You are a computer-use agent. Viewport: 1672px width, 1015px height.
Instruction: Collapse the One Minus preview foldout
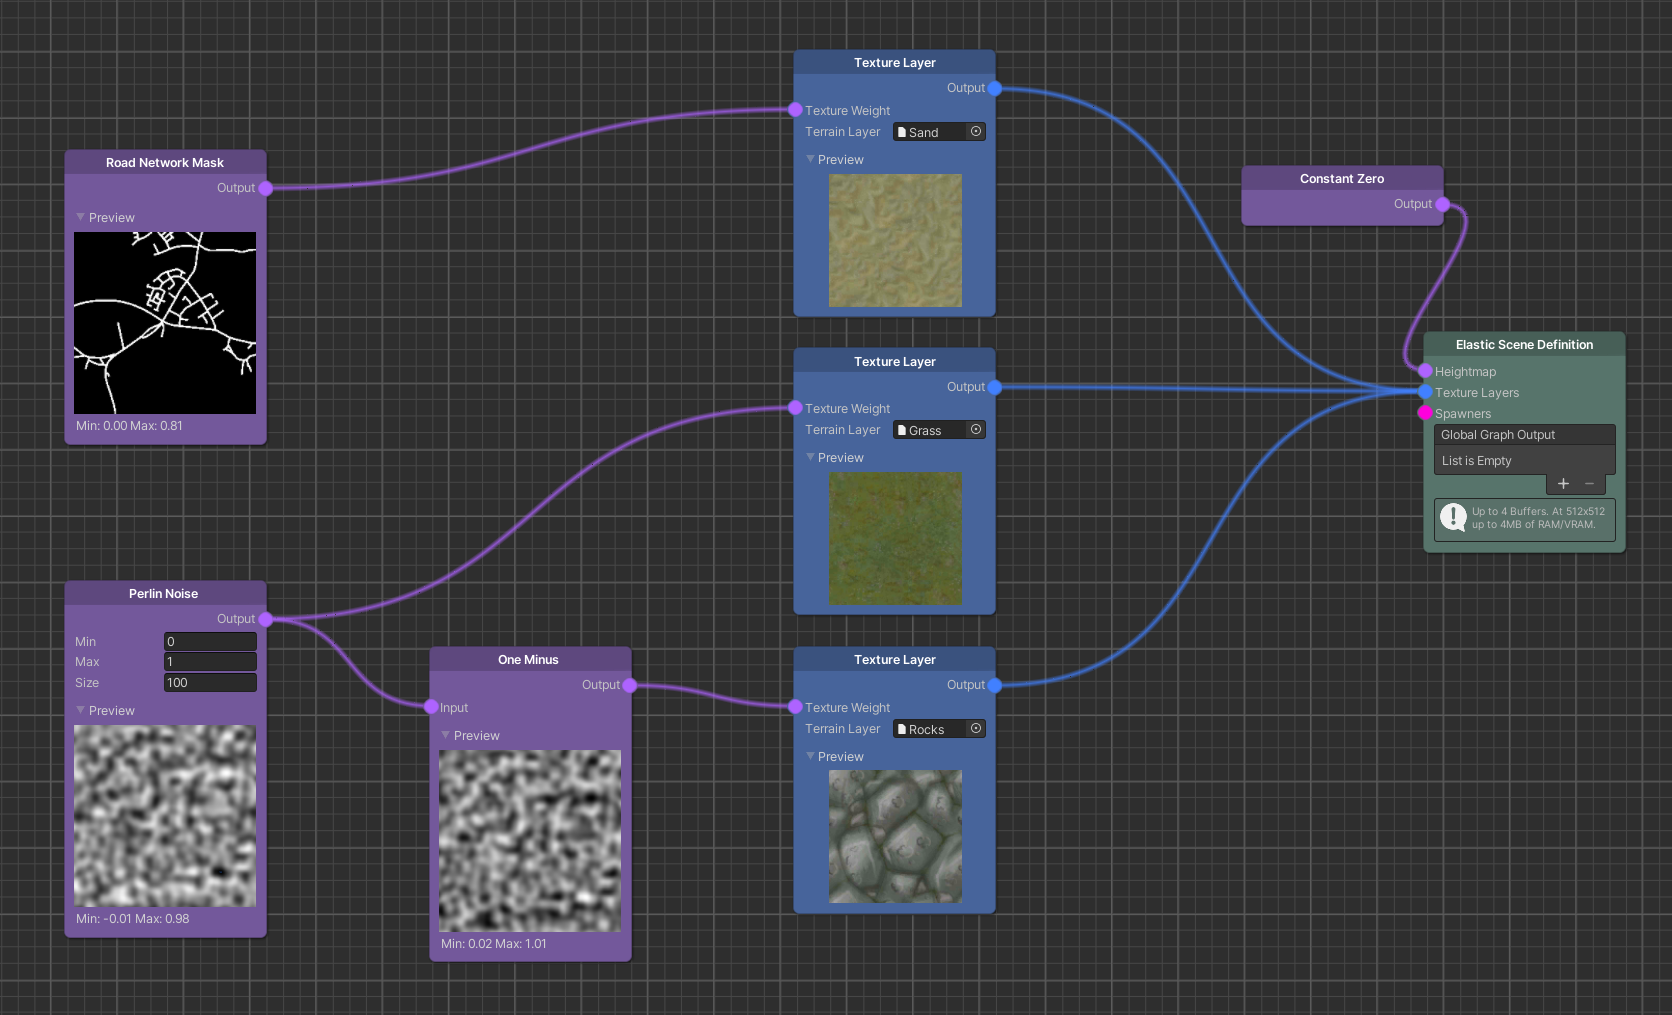[446, 735]
